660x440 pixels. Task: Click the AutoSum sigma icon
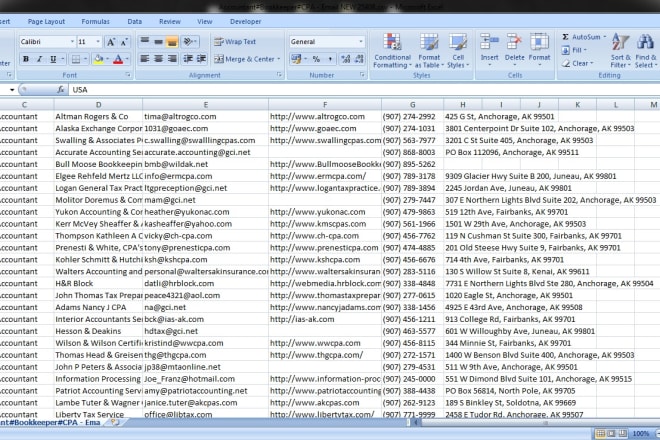tap(566, 37)
